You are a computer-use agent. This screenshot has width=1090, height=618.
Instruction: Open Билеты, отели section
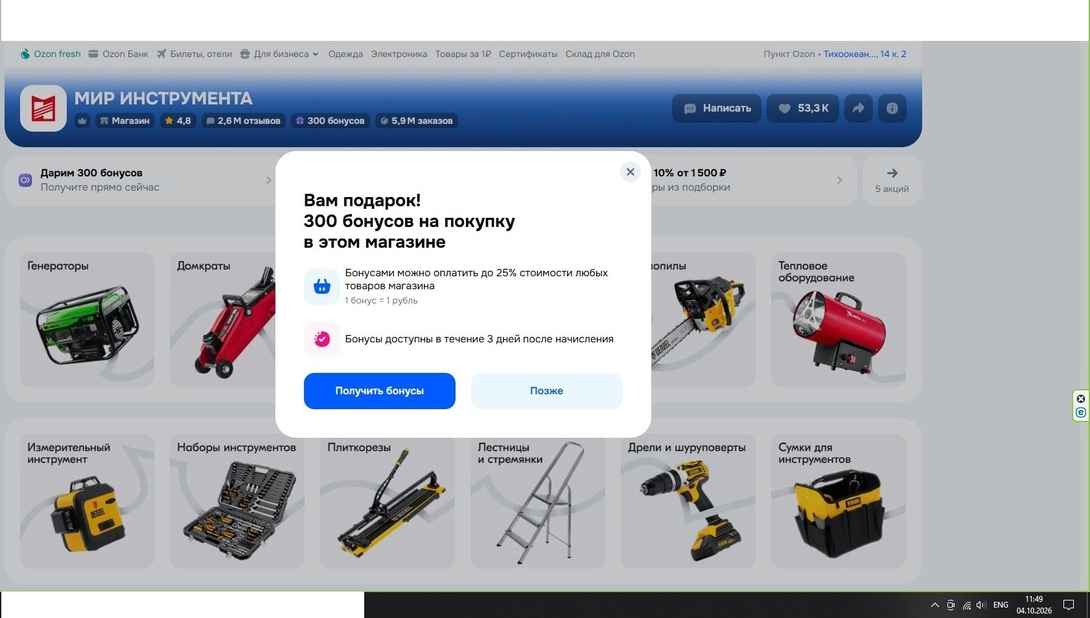194,54
